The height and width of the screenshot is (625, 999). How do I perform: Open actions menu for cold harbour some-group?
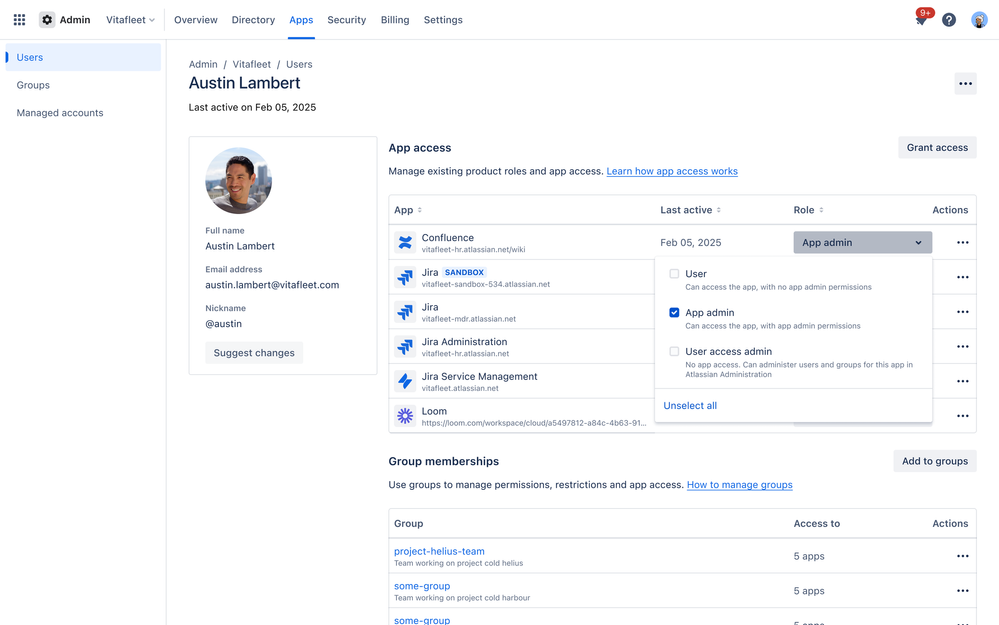click(x=963, y=591)
